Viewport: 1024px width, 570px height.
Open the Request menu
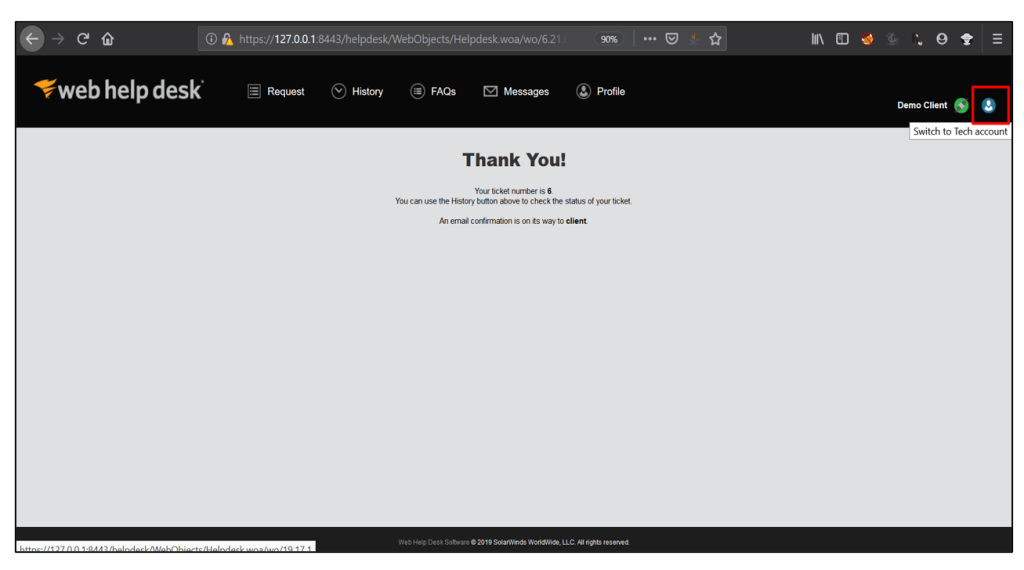pos(276,91)
